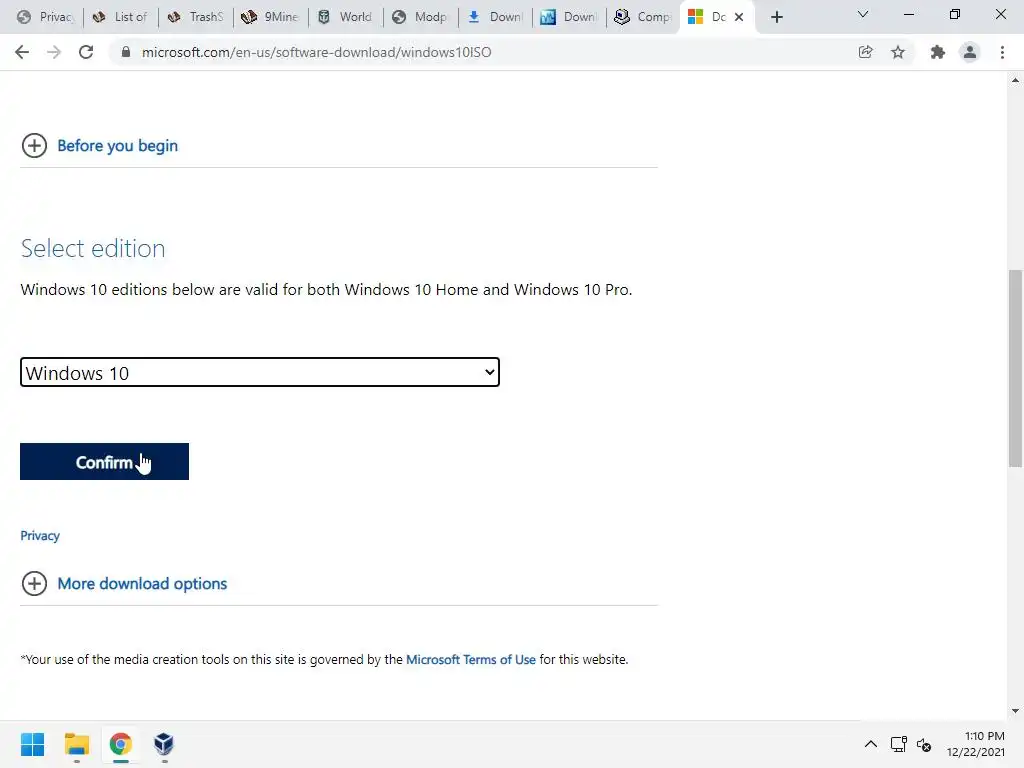Bookmark this page with the star icon

[898, 52]
